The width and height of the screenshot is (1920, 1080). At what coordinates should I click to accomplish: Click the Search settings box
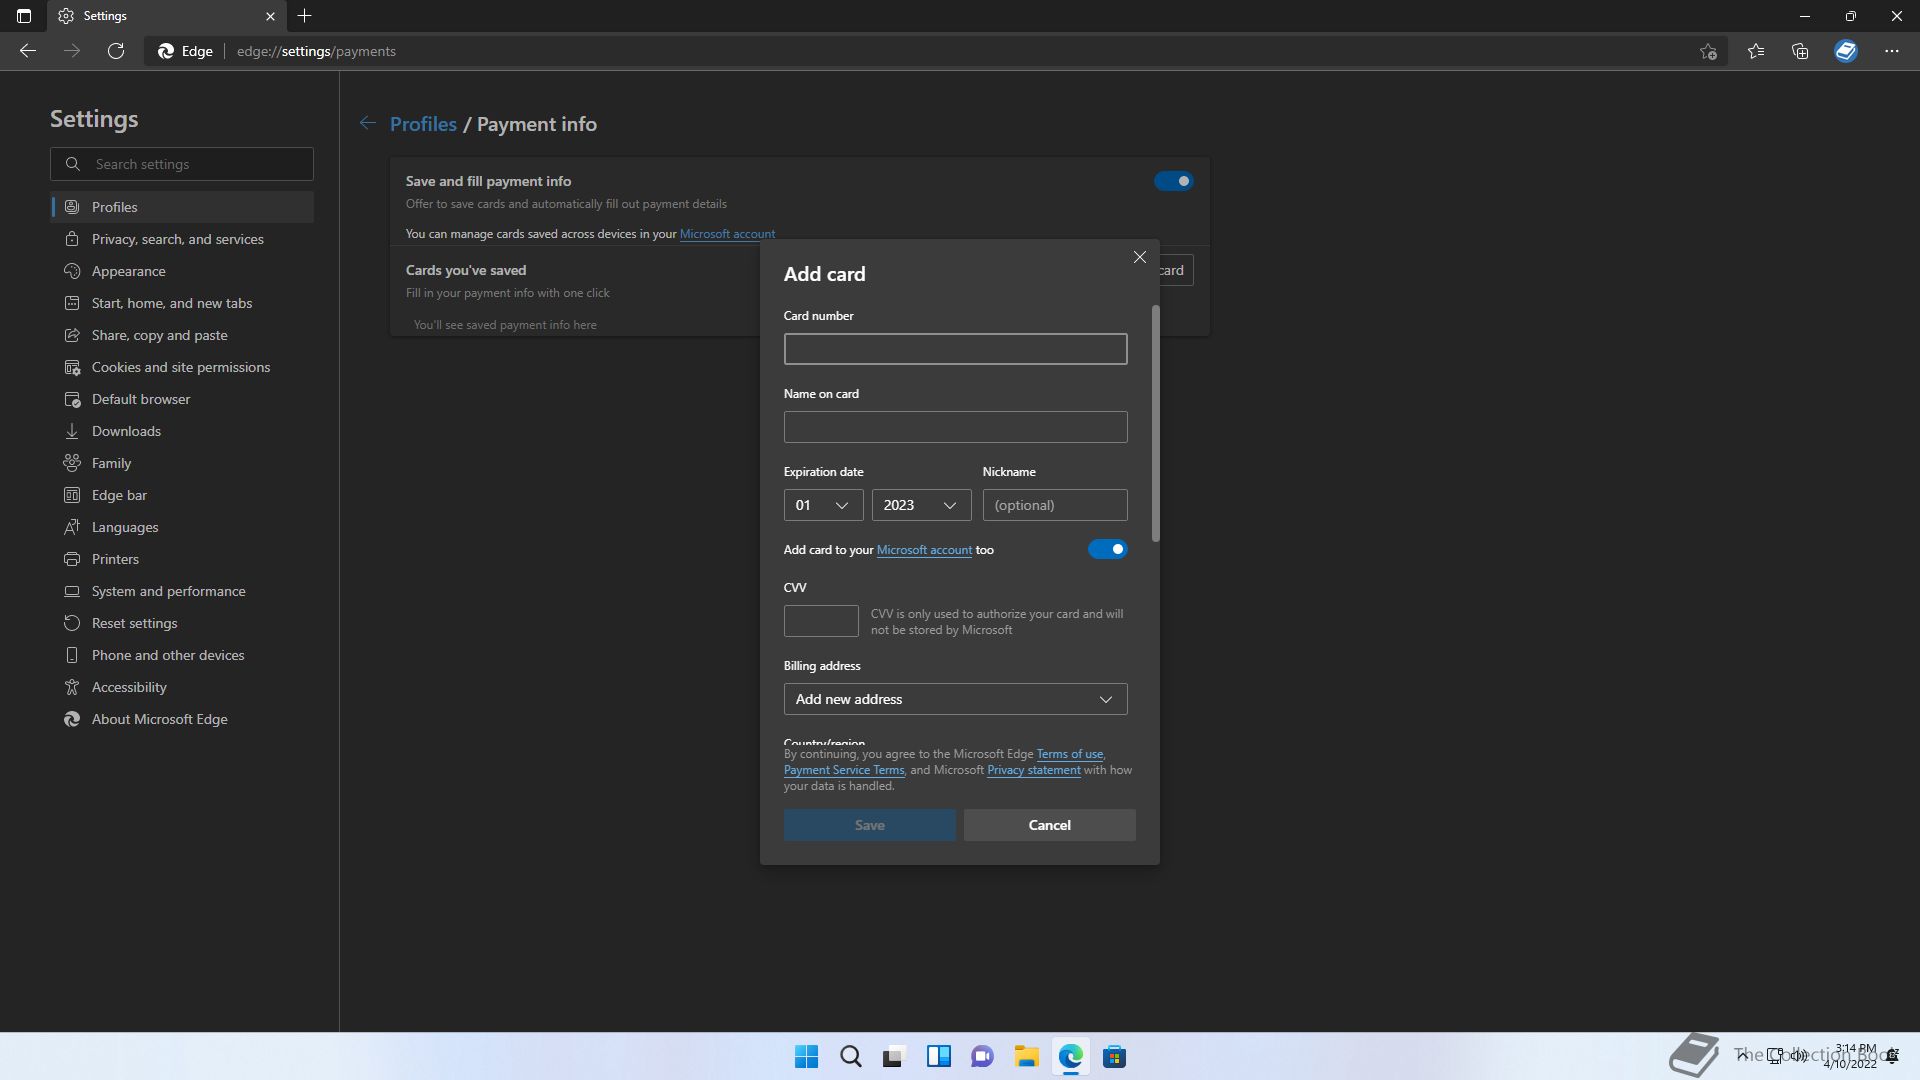coord(182,164)
